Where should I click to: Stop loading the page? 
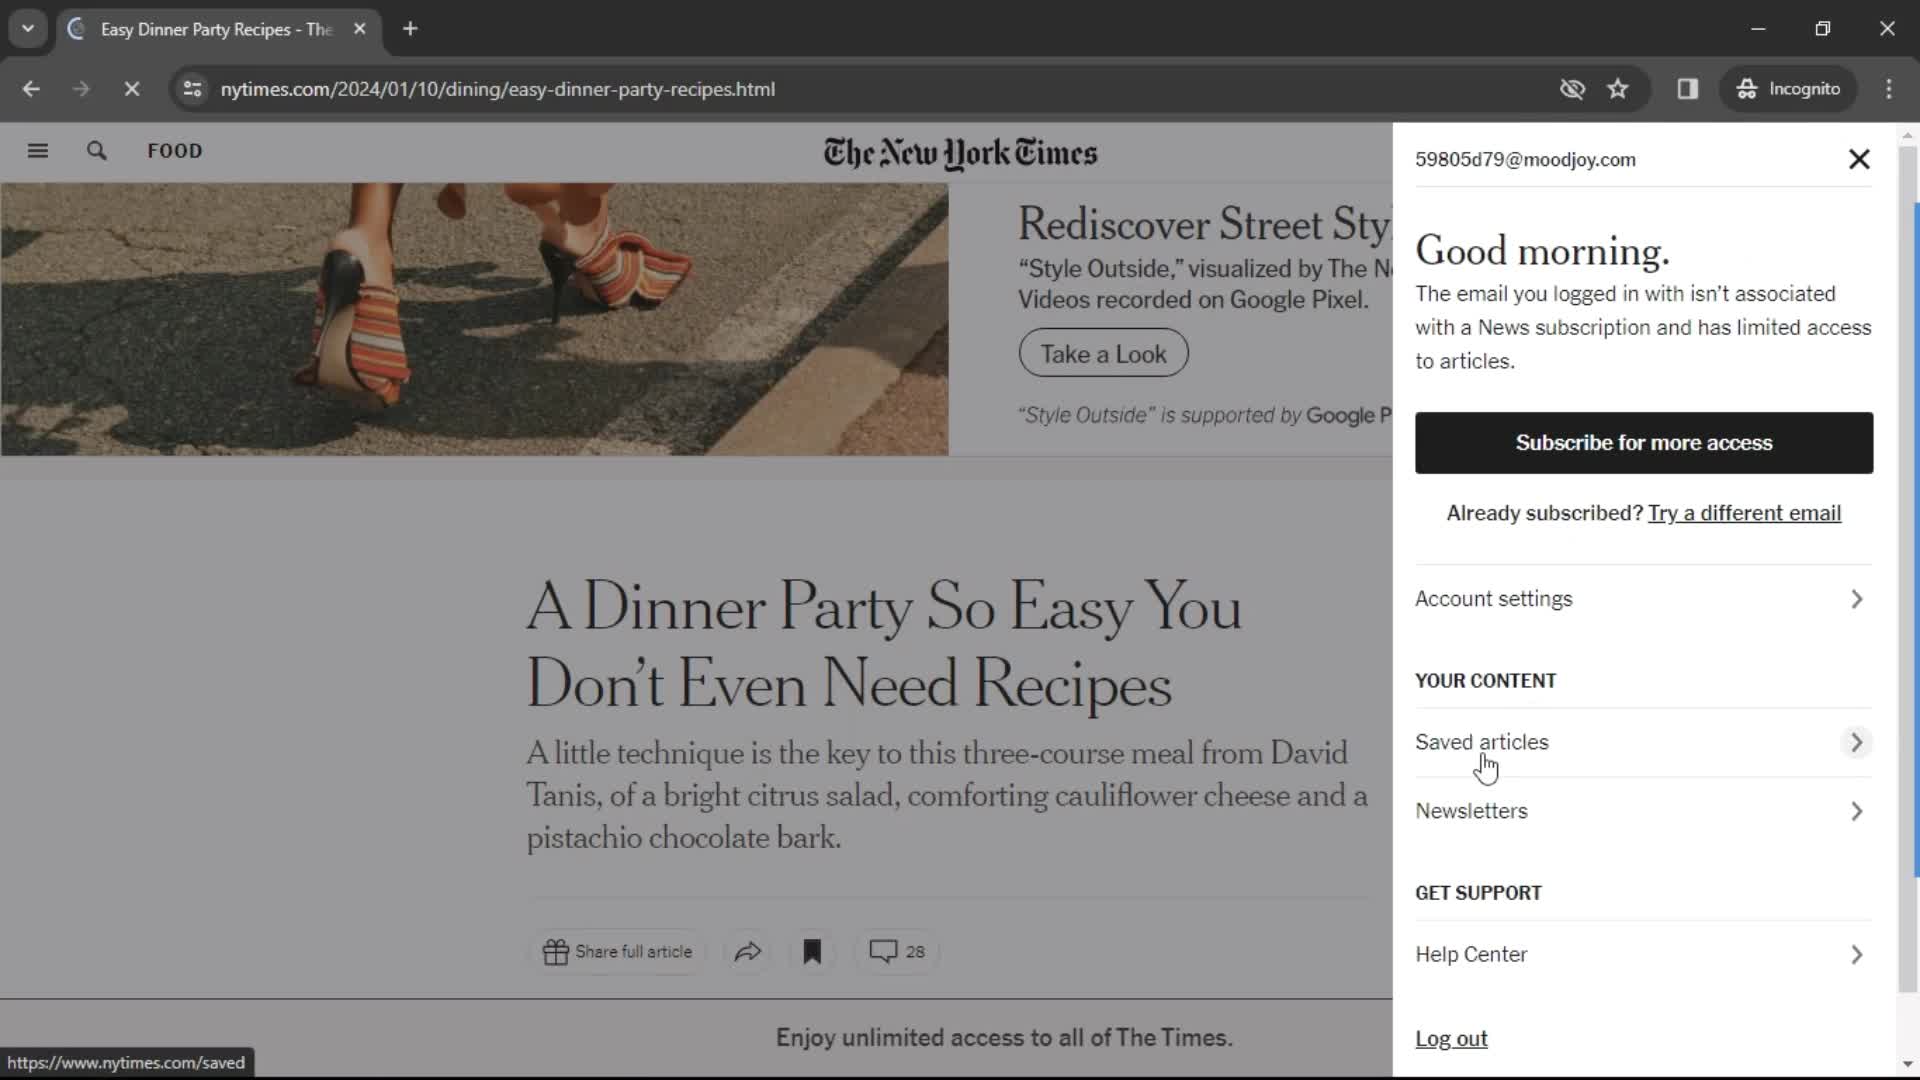[x=131, y=89]
